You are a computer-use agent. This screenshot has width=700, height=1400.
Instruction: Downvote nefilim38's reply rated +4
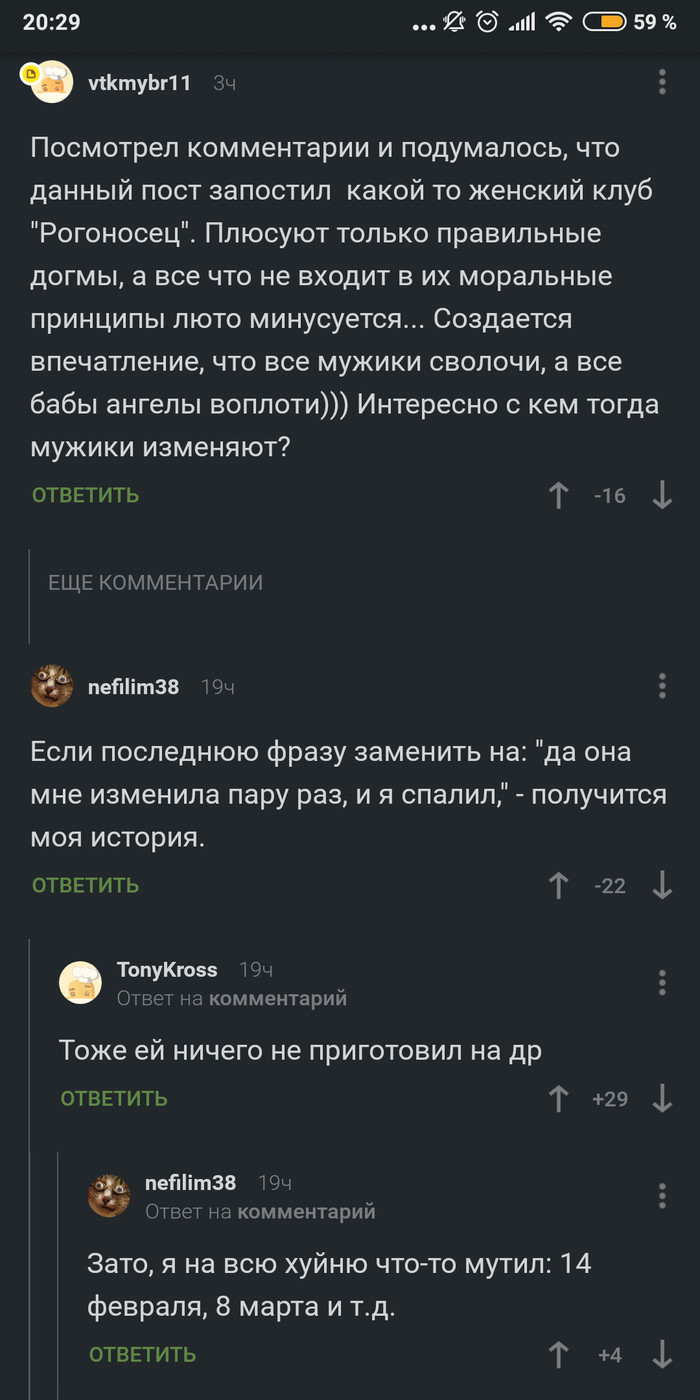[662, 1355]
